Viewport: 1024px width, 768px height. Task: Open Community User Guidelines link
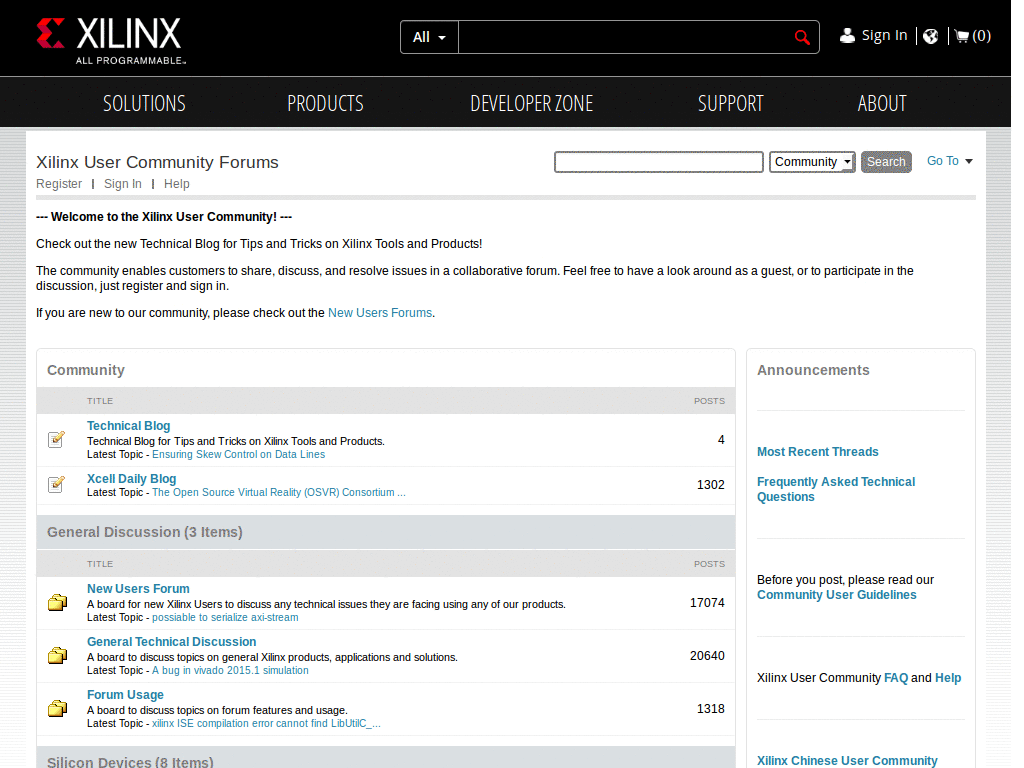click(x=837, y=595)
